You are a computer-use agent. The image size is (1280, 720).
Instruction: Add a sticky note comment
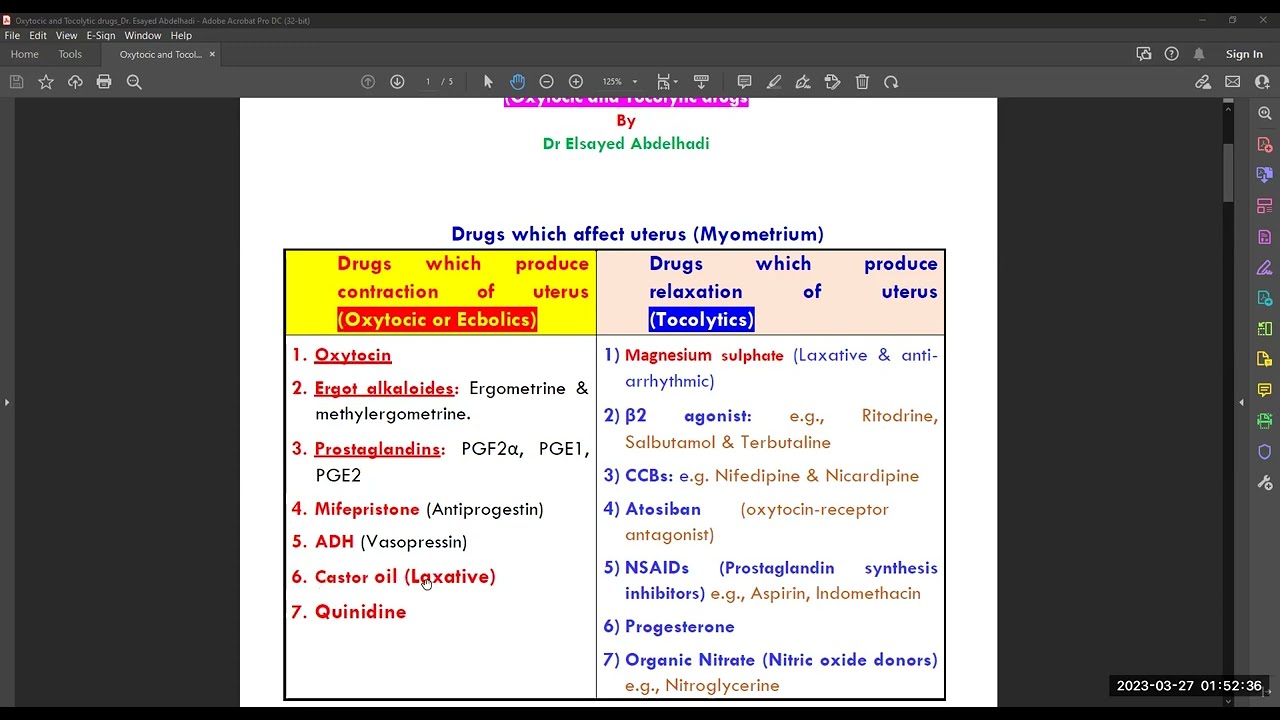744,82
